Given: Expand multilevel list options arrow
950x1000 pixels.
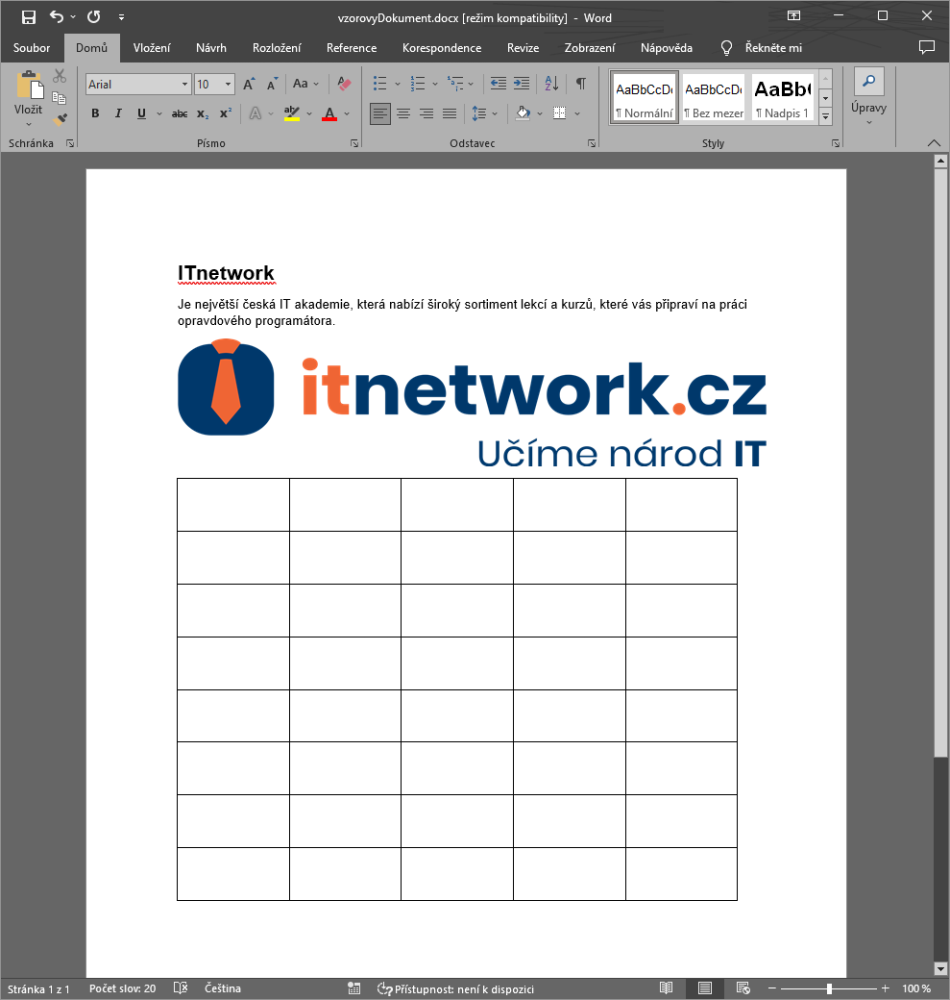Looking at the screenshot, I should click(x=471, y=84).
